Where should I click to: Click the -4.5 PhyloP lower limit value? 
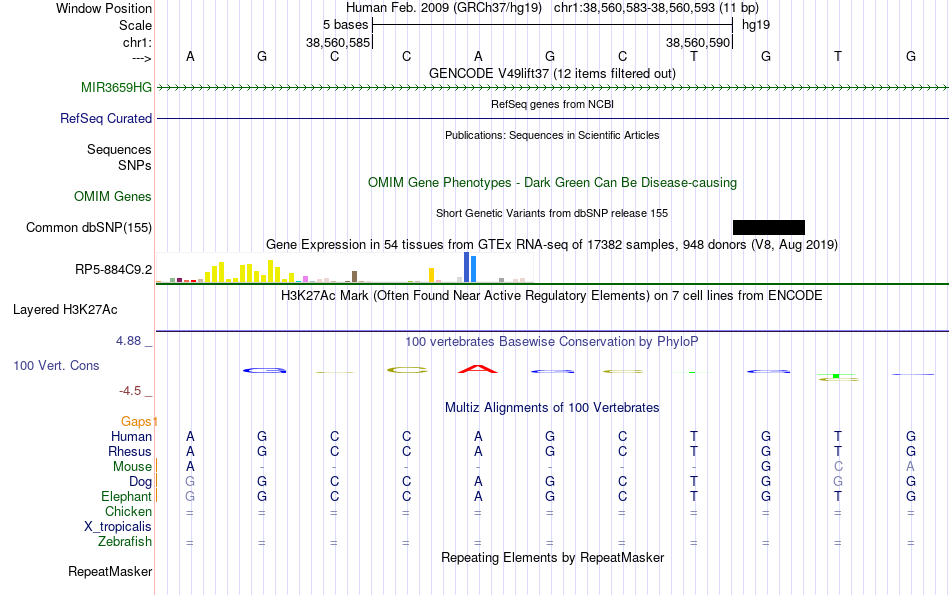point(130,391)
